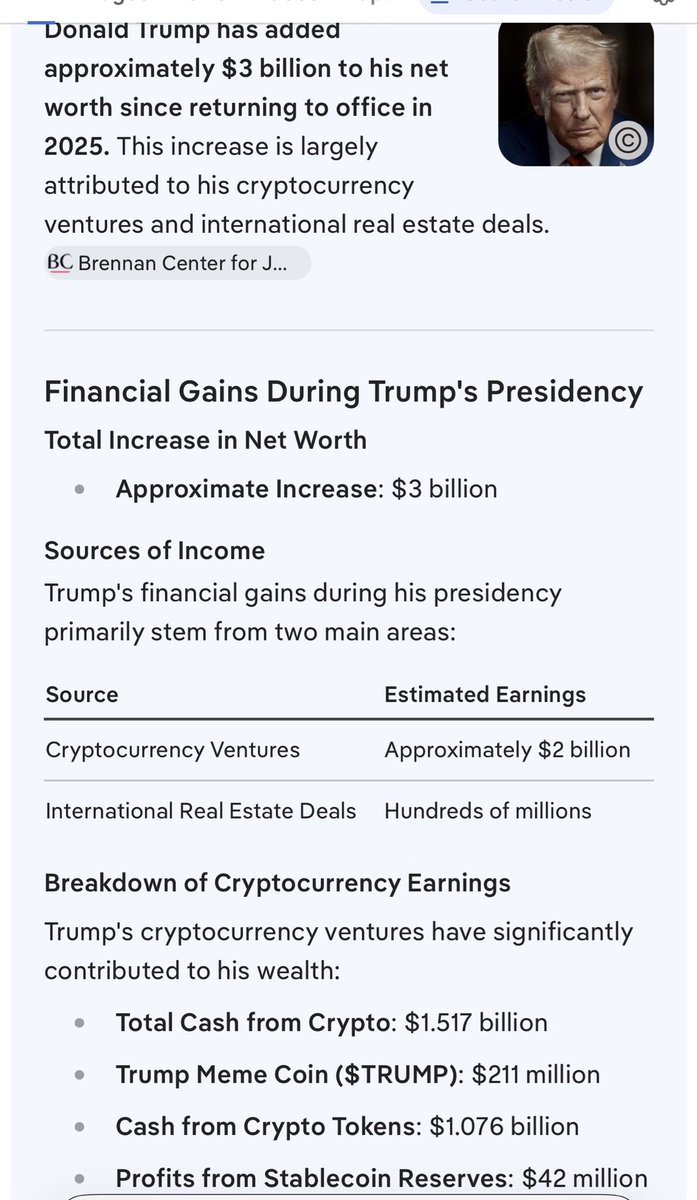698x1200 pixels.
Task: Tap the rounded input bar at the bottom
Action: pyautogui.click(x=349, y=1197)
